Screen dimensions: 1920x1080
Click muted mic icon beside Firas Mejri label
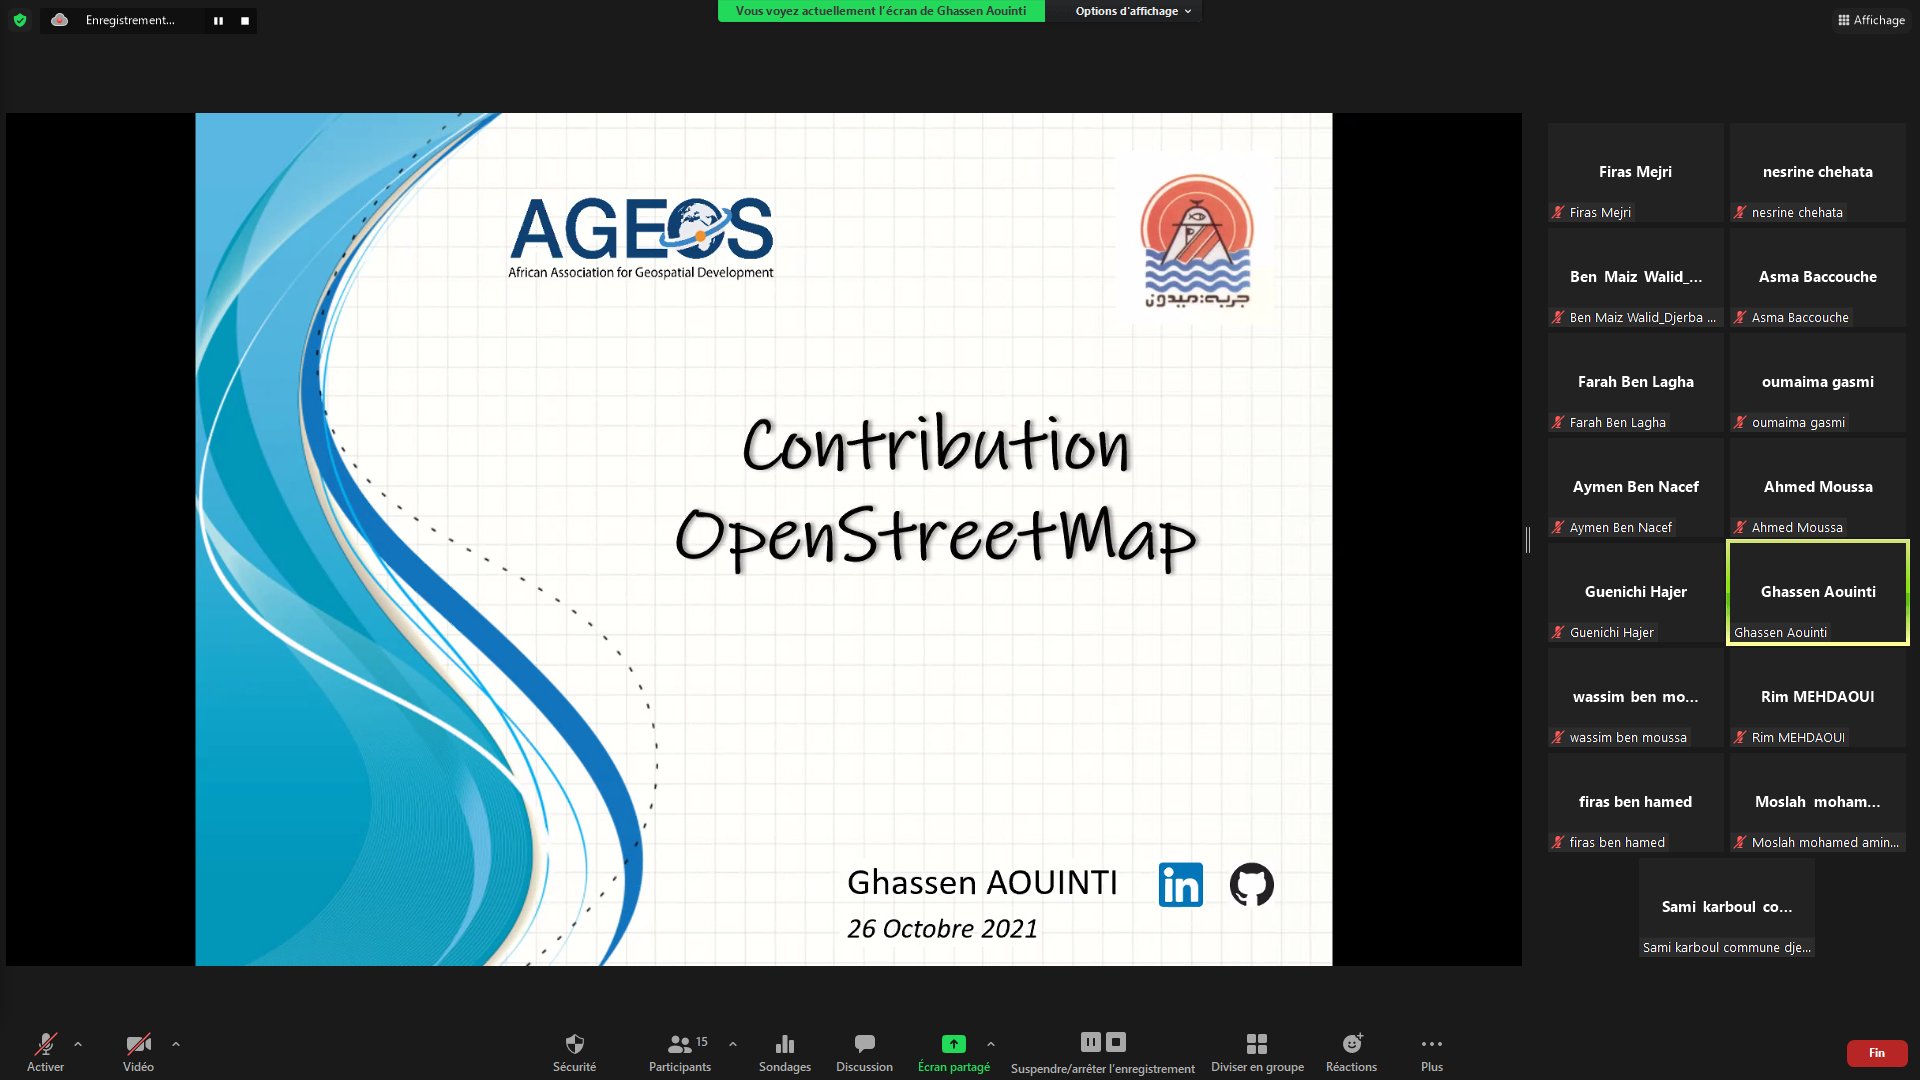[1558, 212]
